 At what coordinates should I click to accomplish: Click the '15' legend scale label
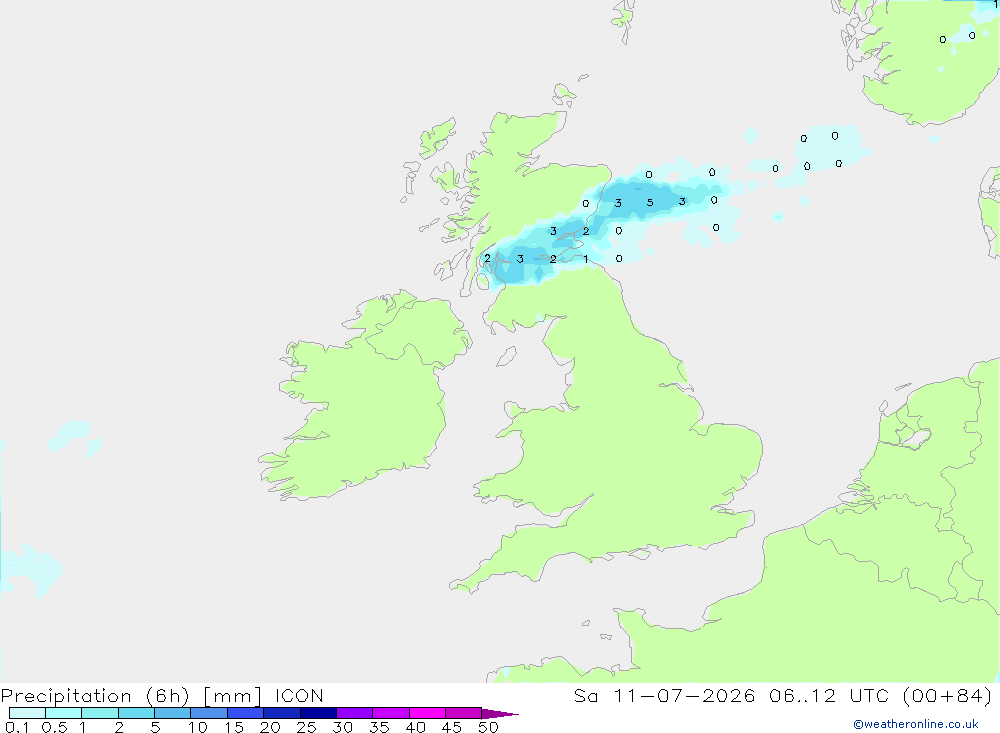[234, 727]
